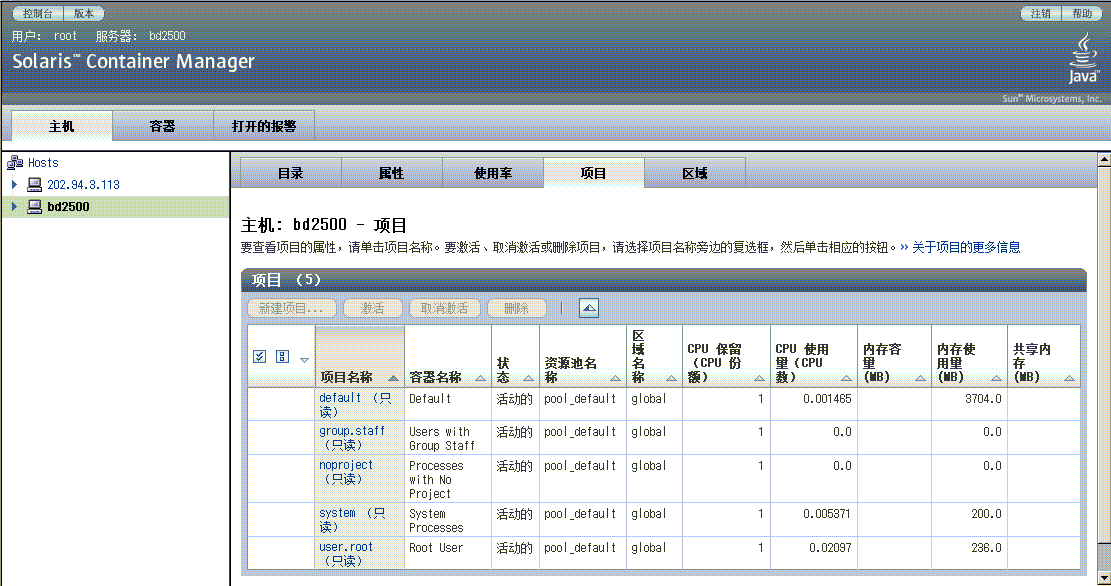Click the 200.0 memory usage value
This screenshot has height=586, width=1111.
(x=986, y=514)
